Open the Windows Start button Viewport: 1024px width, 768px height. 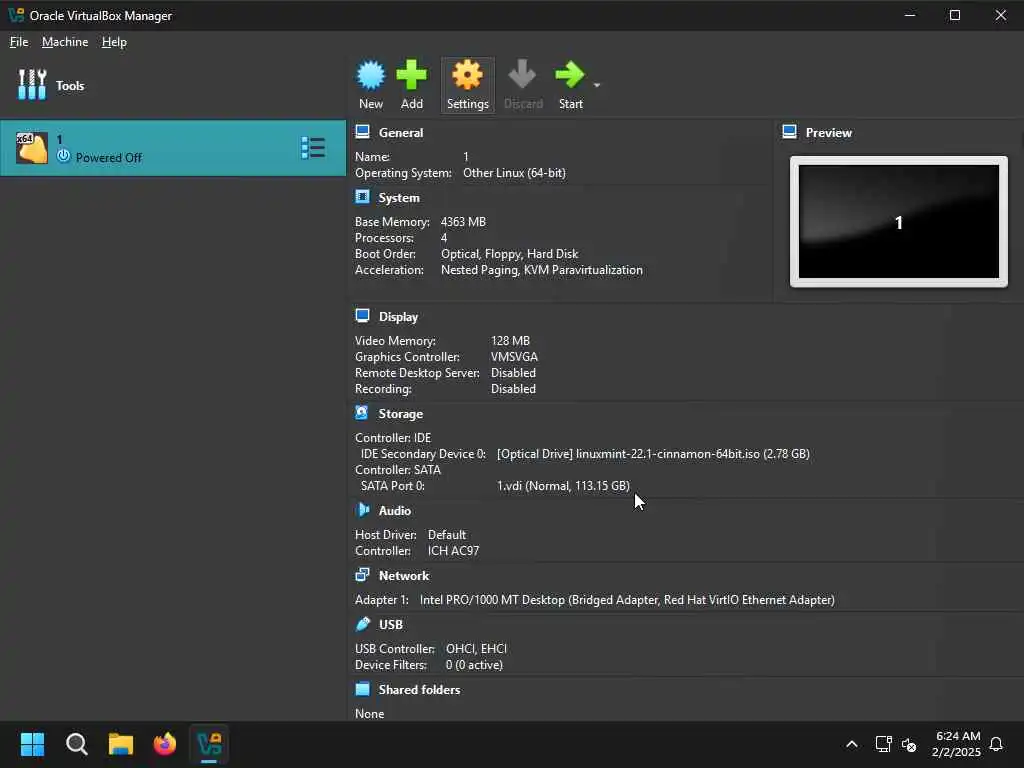[32, 744]
